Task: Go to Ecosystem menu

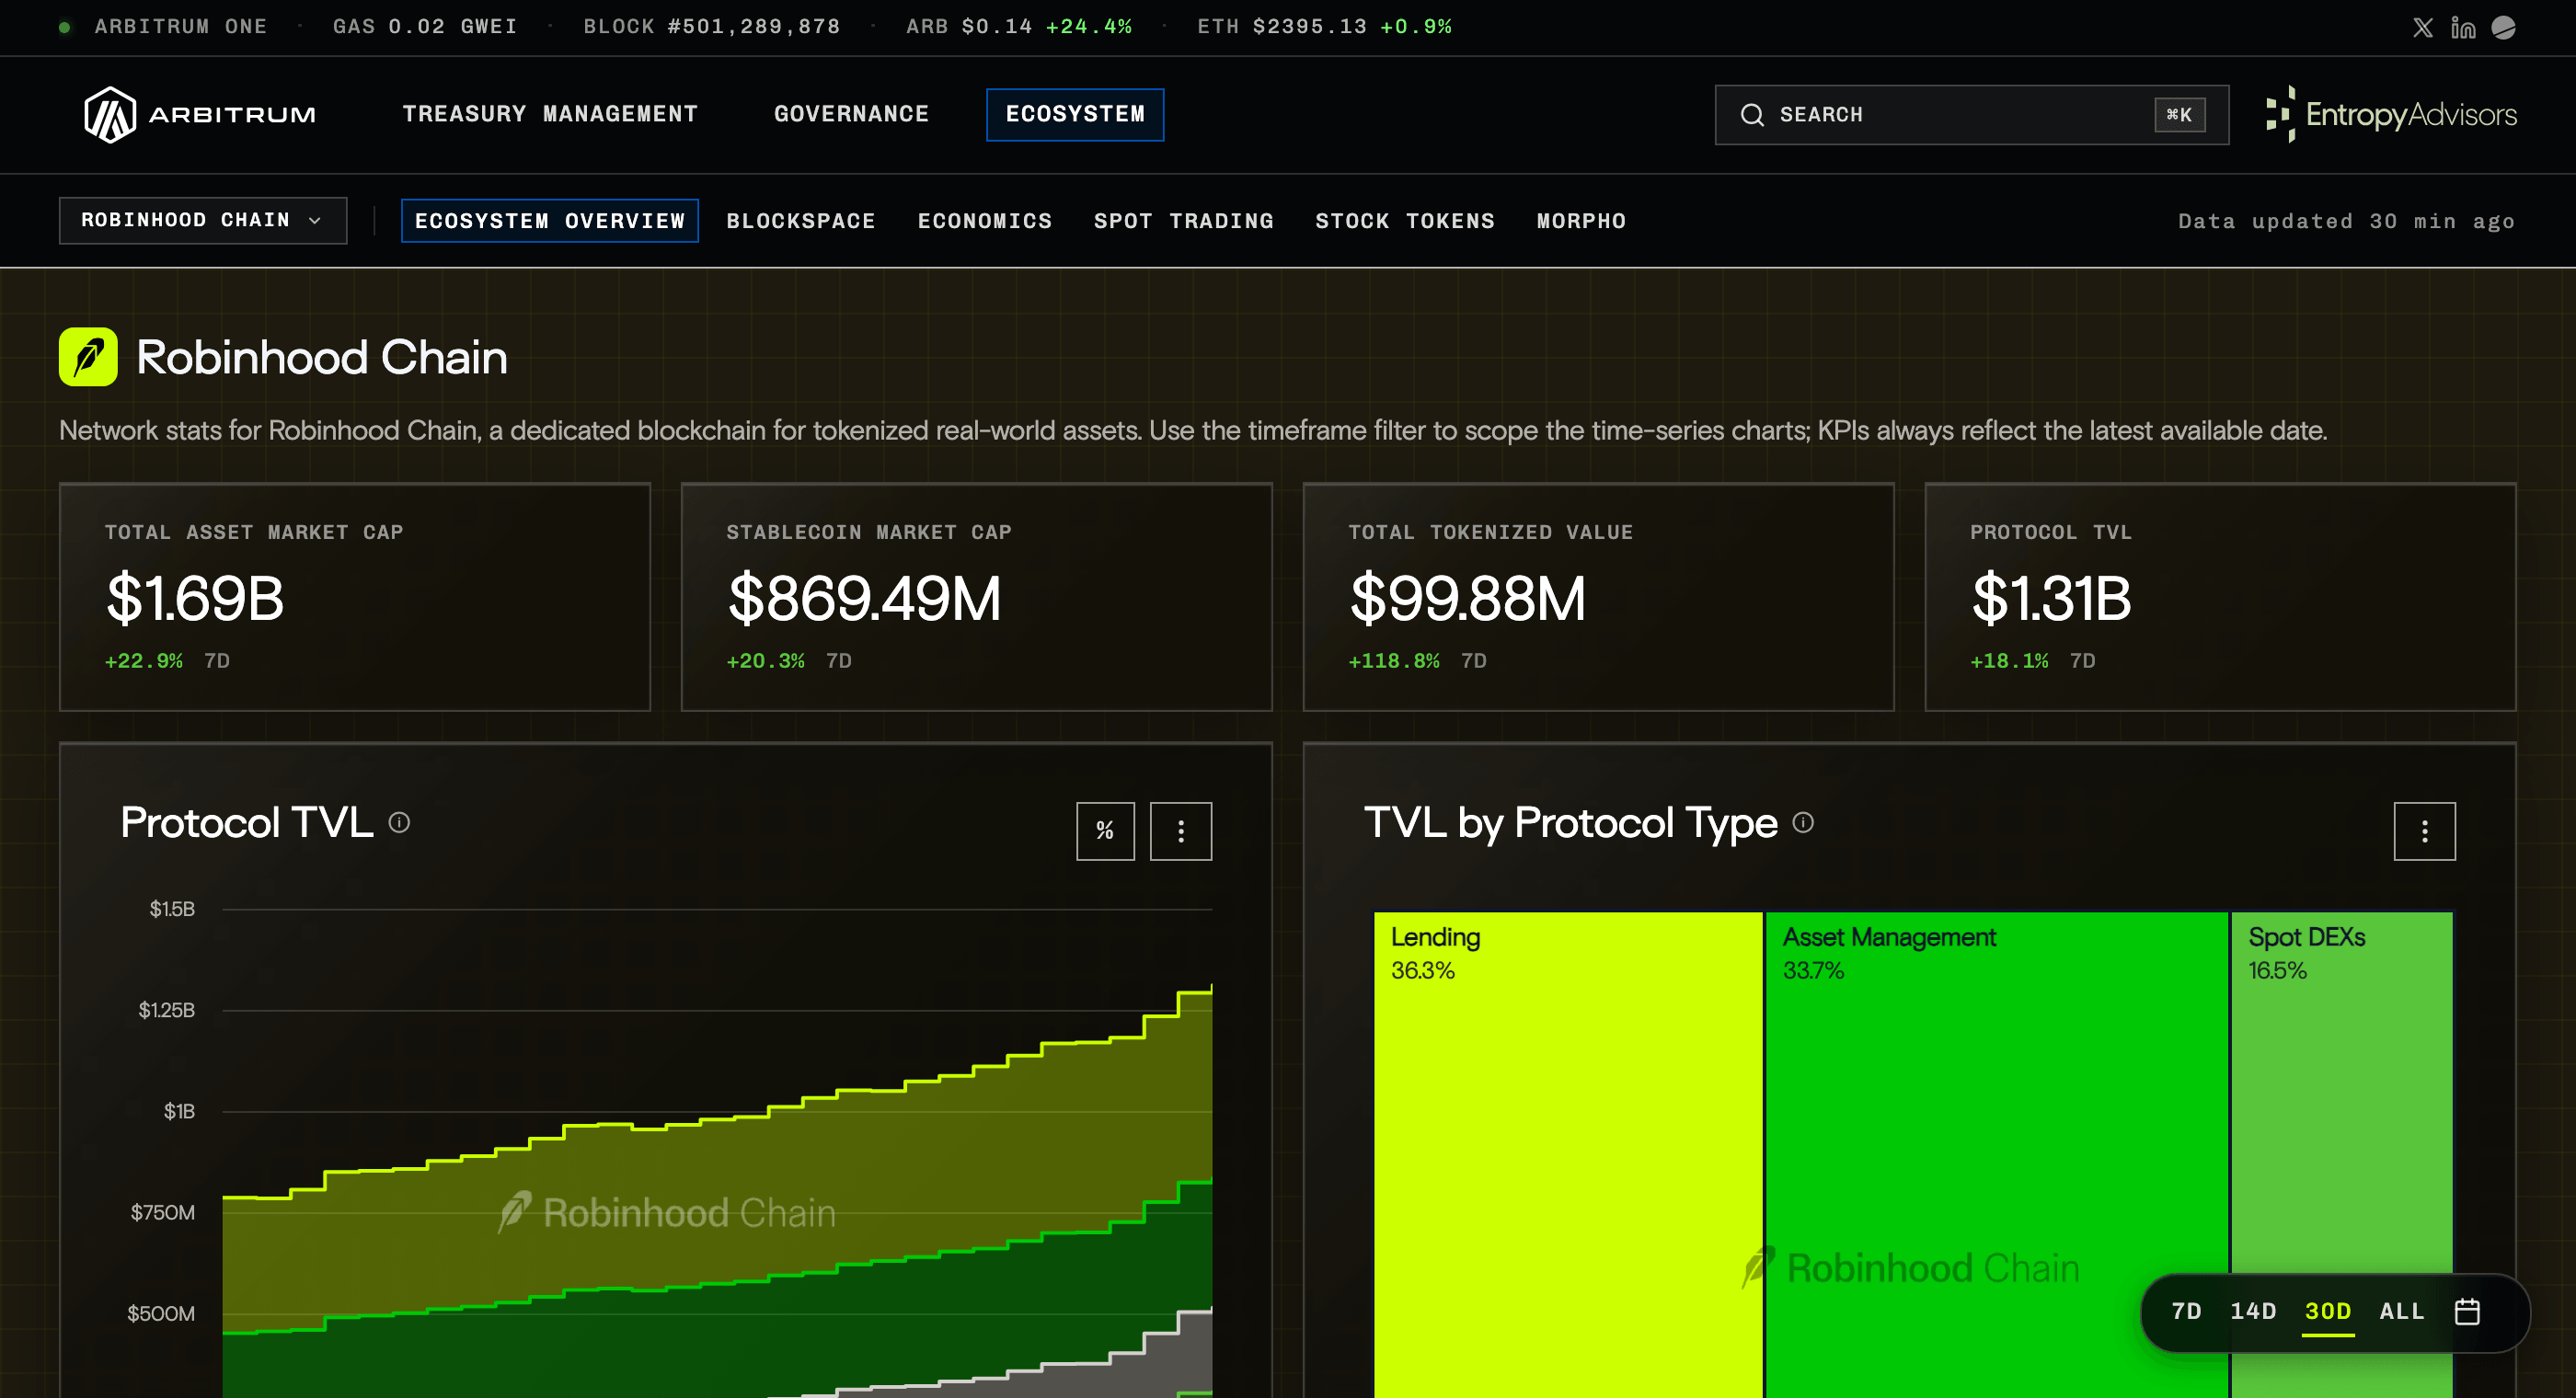Action: pos(1075,114)
